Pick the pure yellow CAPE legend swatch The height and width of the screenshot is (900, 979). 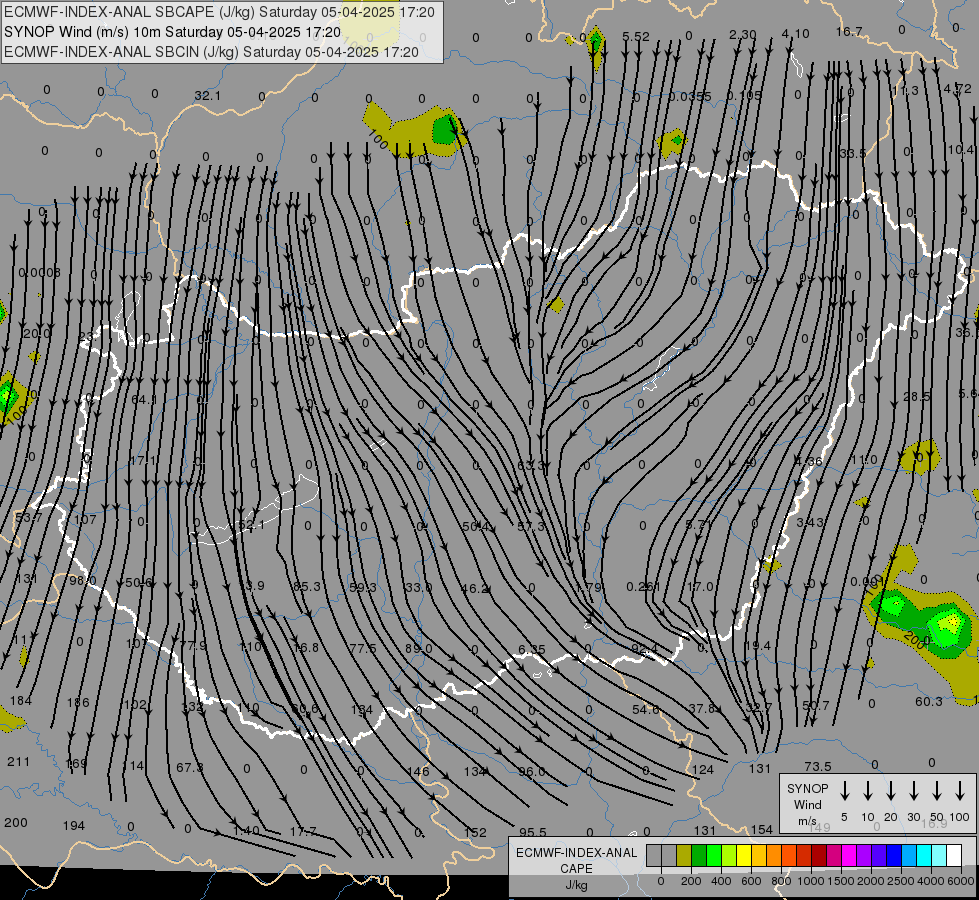point(744,856)
